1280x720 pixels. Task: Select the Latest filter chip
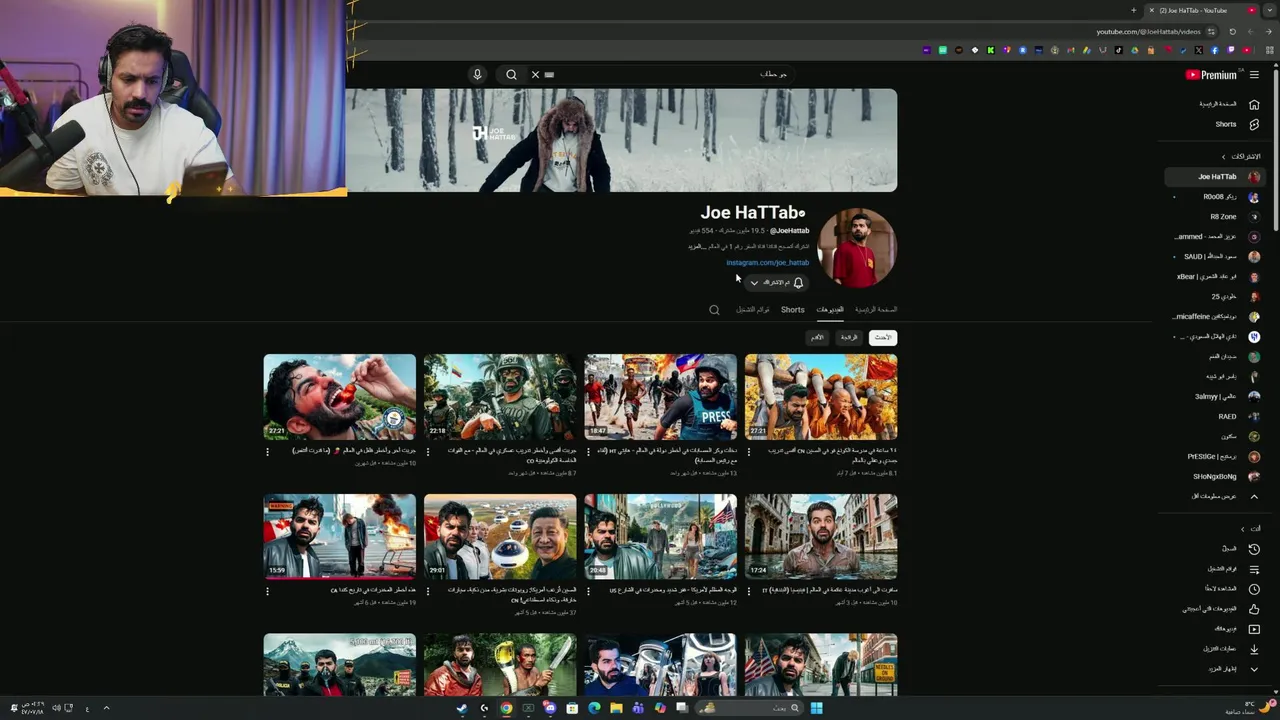click(883, 338)
